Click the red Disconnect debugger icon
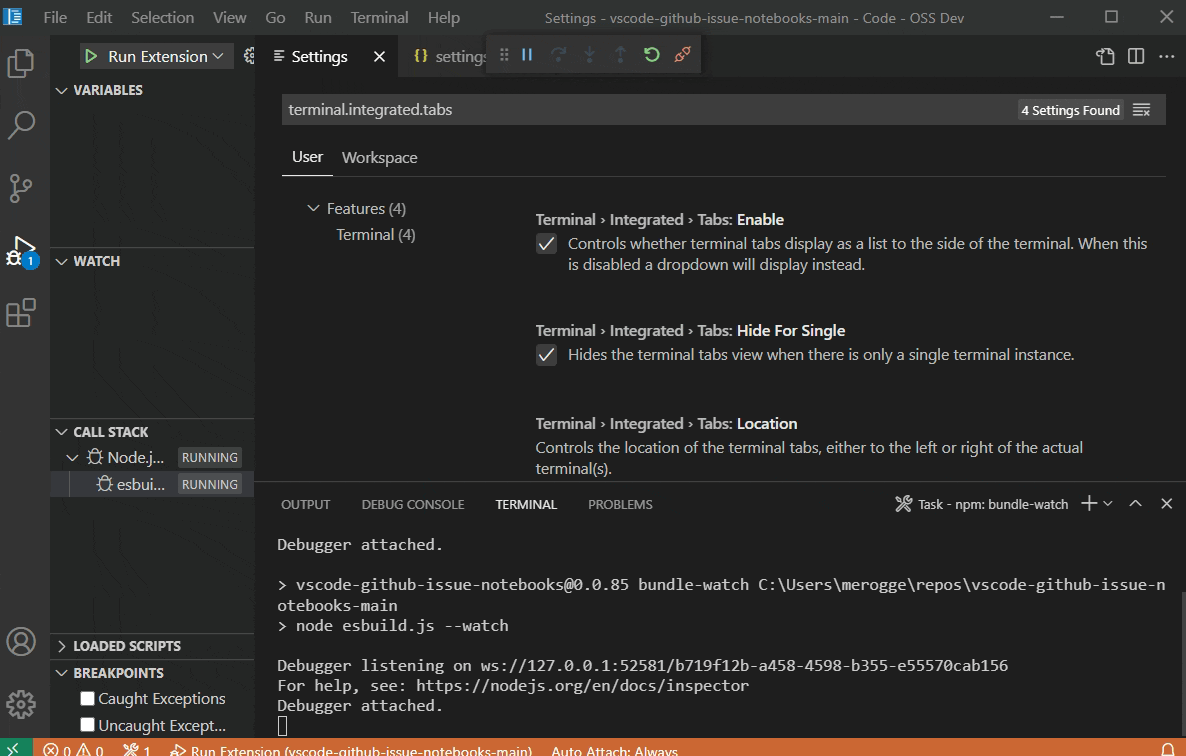Image resolution: width=1186 pixels, height=756 pixels. (682, 55)
